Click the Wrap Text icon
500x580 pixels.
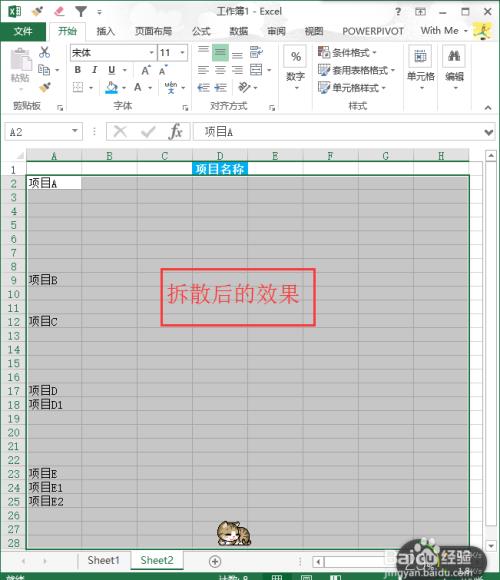(x=256, y=52)
